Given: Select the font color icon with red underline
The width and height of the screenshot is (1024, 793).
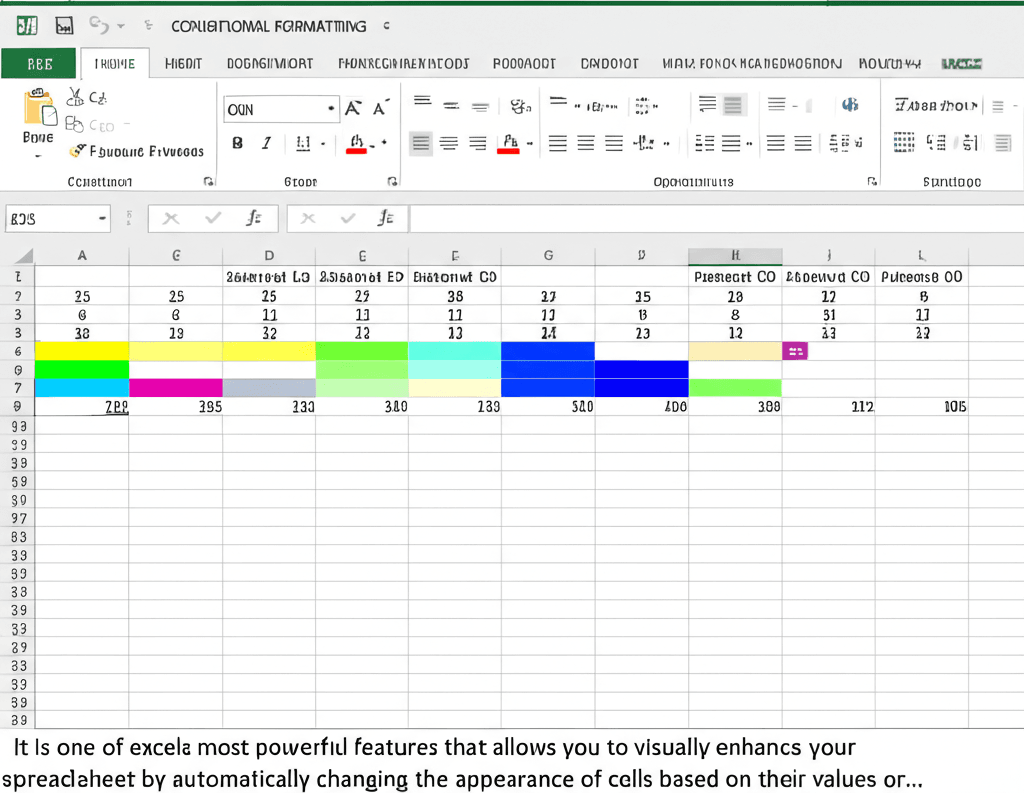Looking at the screenshot, I should coord(355,142).
